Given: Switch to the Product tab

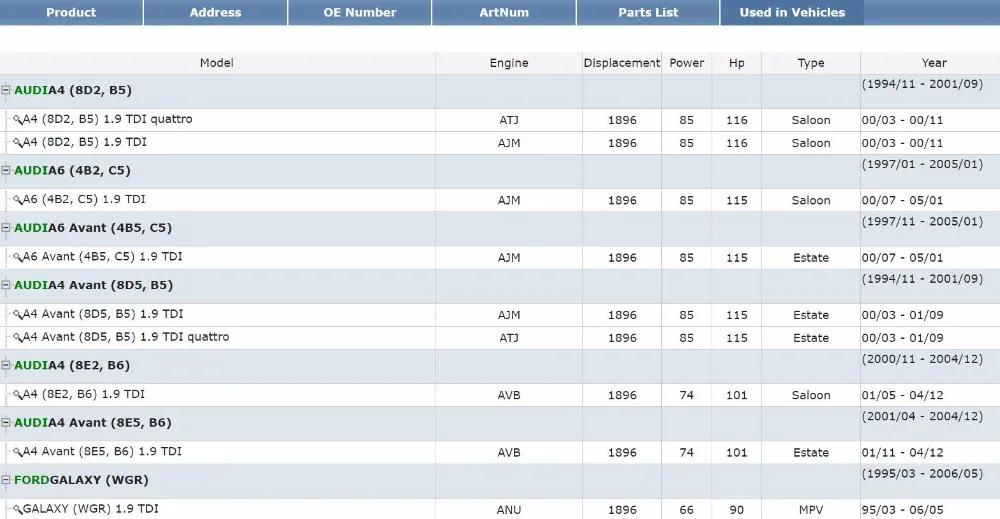Looking at the screenshot, I should click(71, 12).
